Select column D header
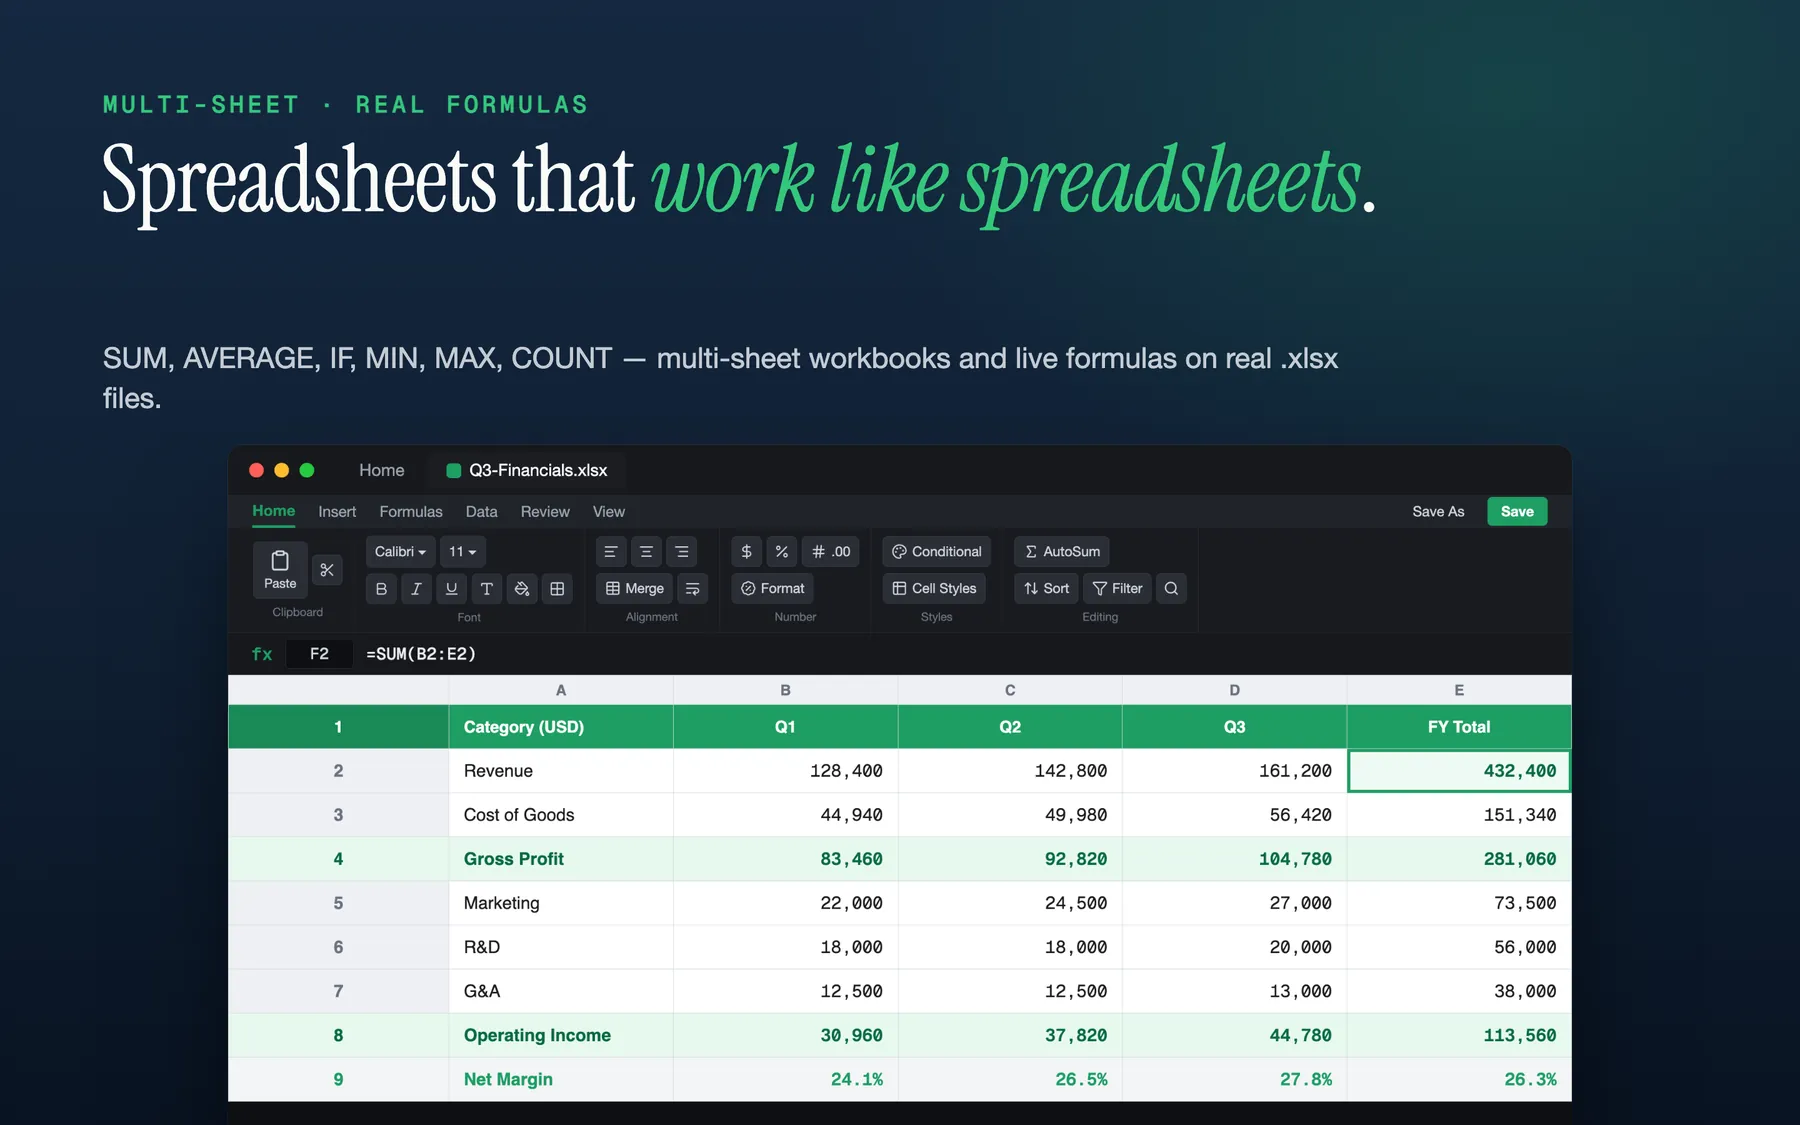The width and height of the screenshot is (1800, 1125). [x=1235, y=690]
